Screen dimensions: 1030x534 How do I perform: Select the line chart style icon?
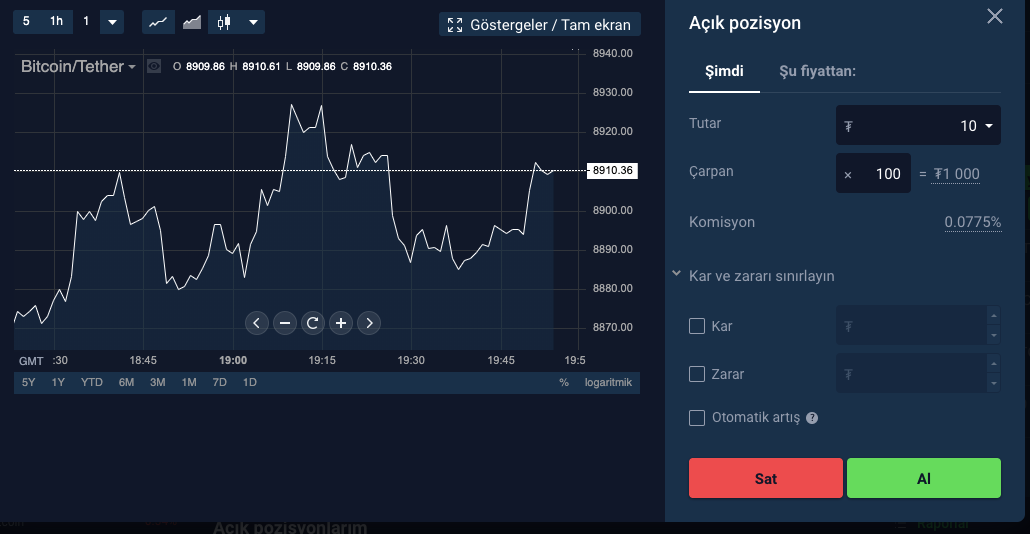(x=158, y=22)
